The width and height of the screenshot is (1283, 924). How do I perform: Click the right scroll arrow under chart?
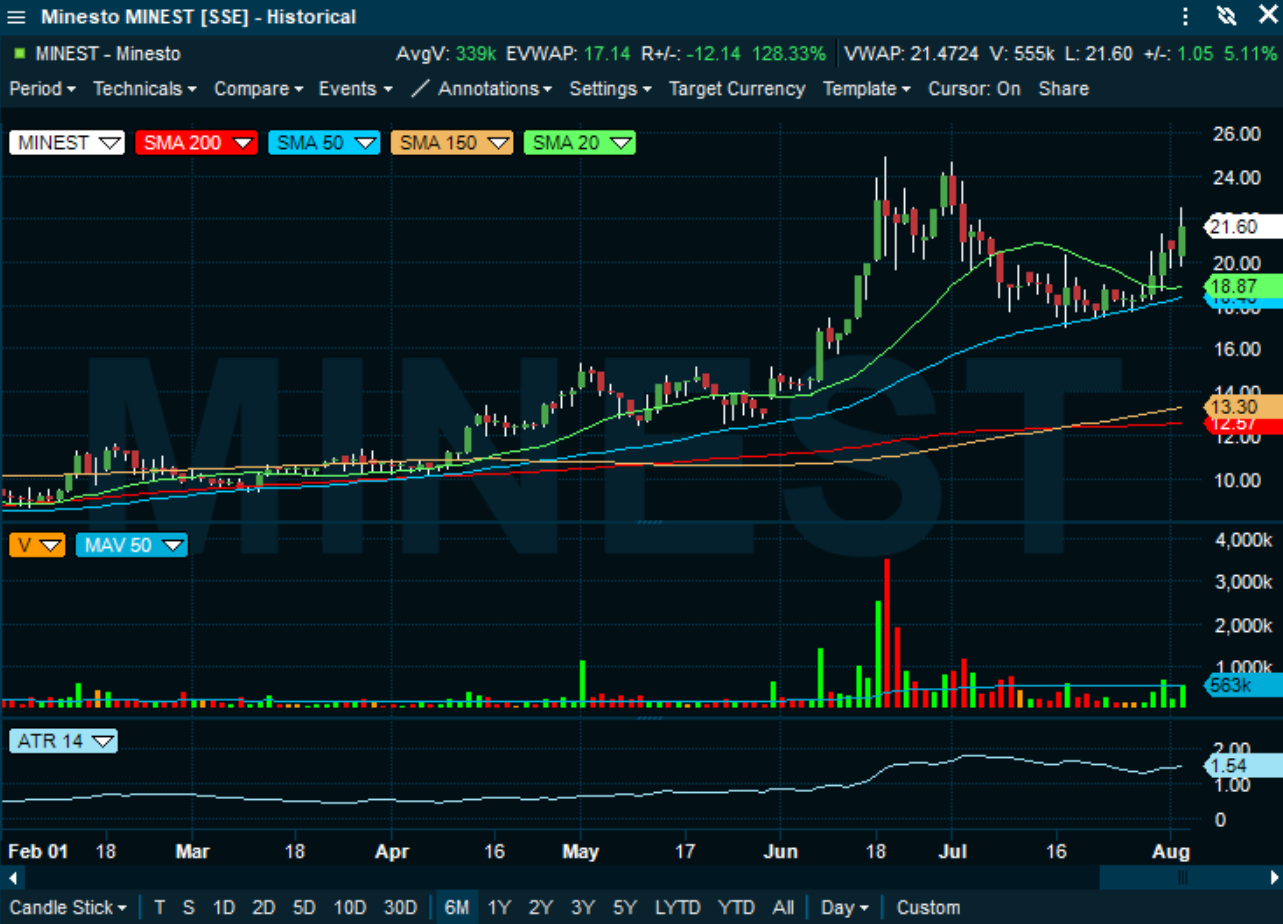[x=1274, y=877]
